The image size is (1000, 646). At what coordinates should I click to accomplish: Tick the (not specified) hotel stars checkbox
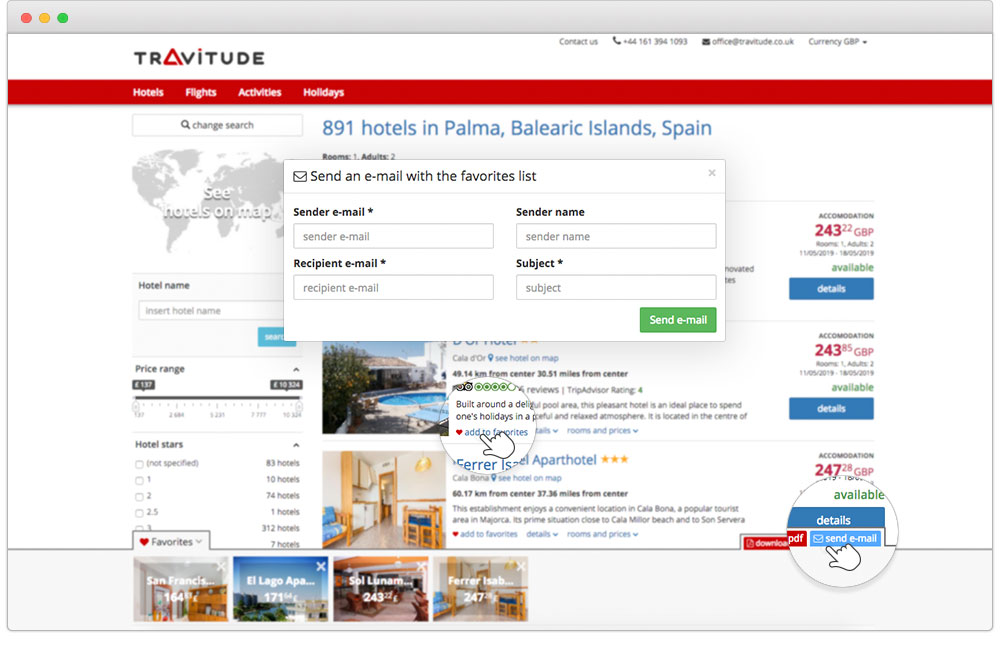pyautogui.click(x=139, y=464)
